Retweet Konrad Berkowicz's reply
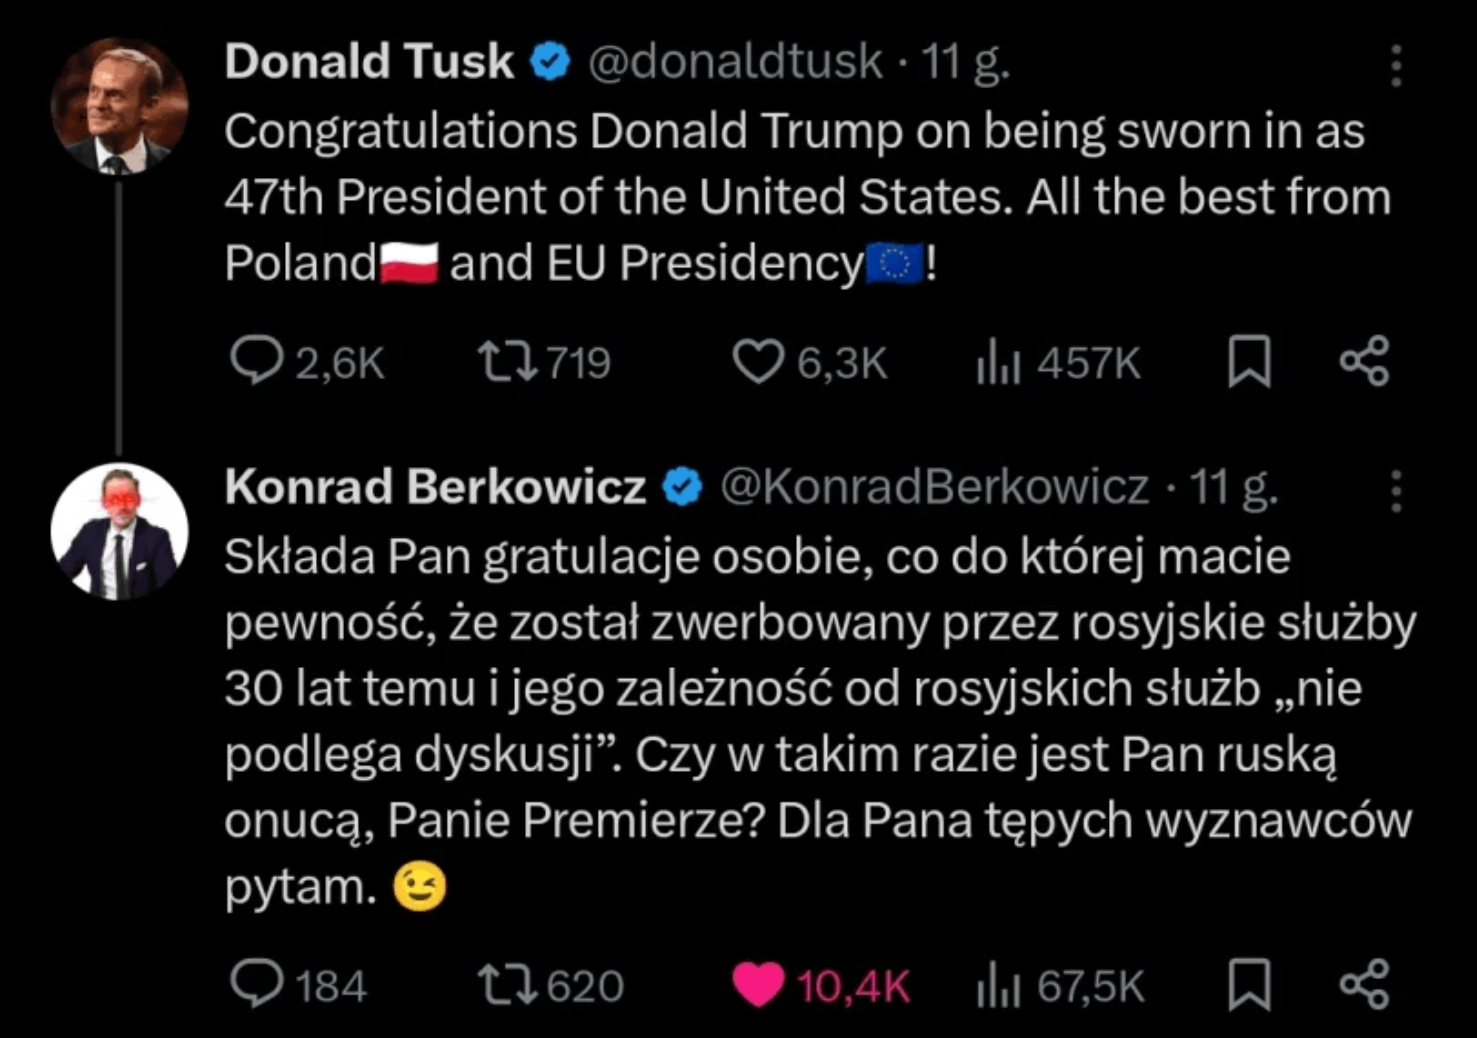 (506, 985)
